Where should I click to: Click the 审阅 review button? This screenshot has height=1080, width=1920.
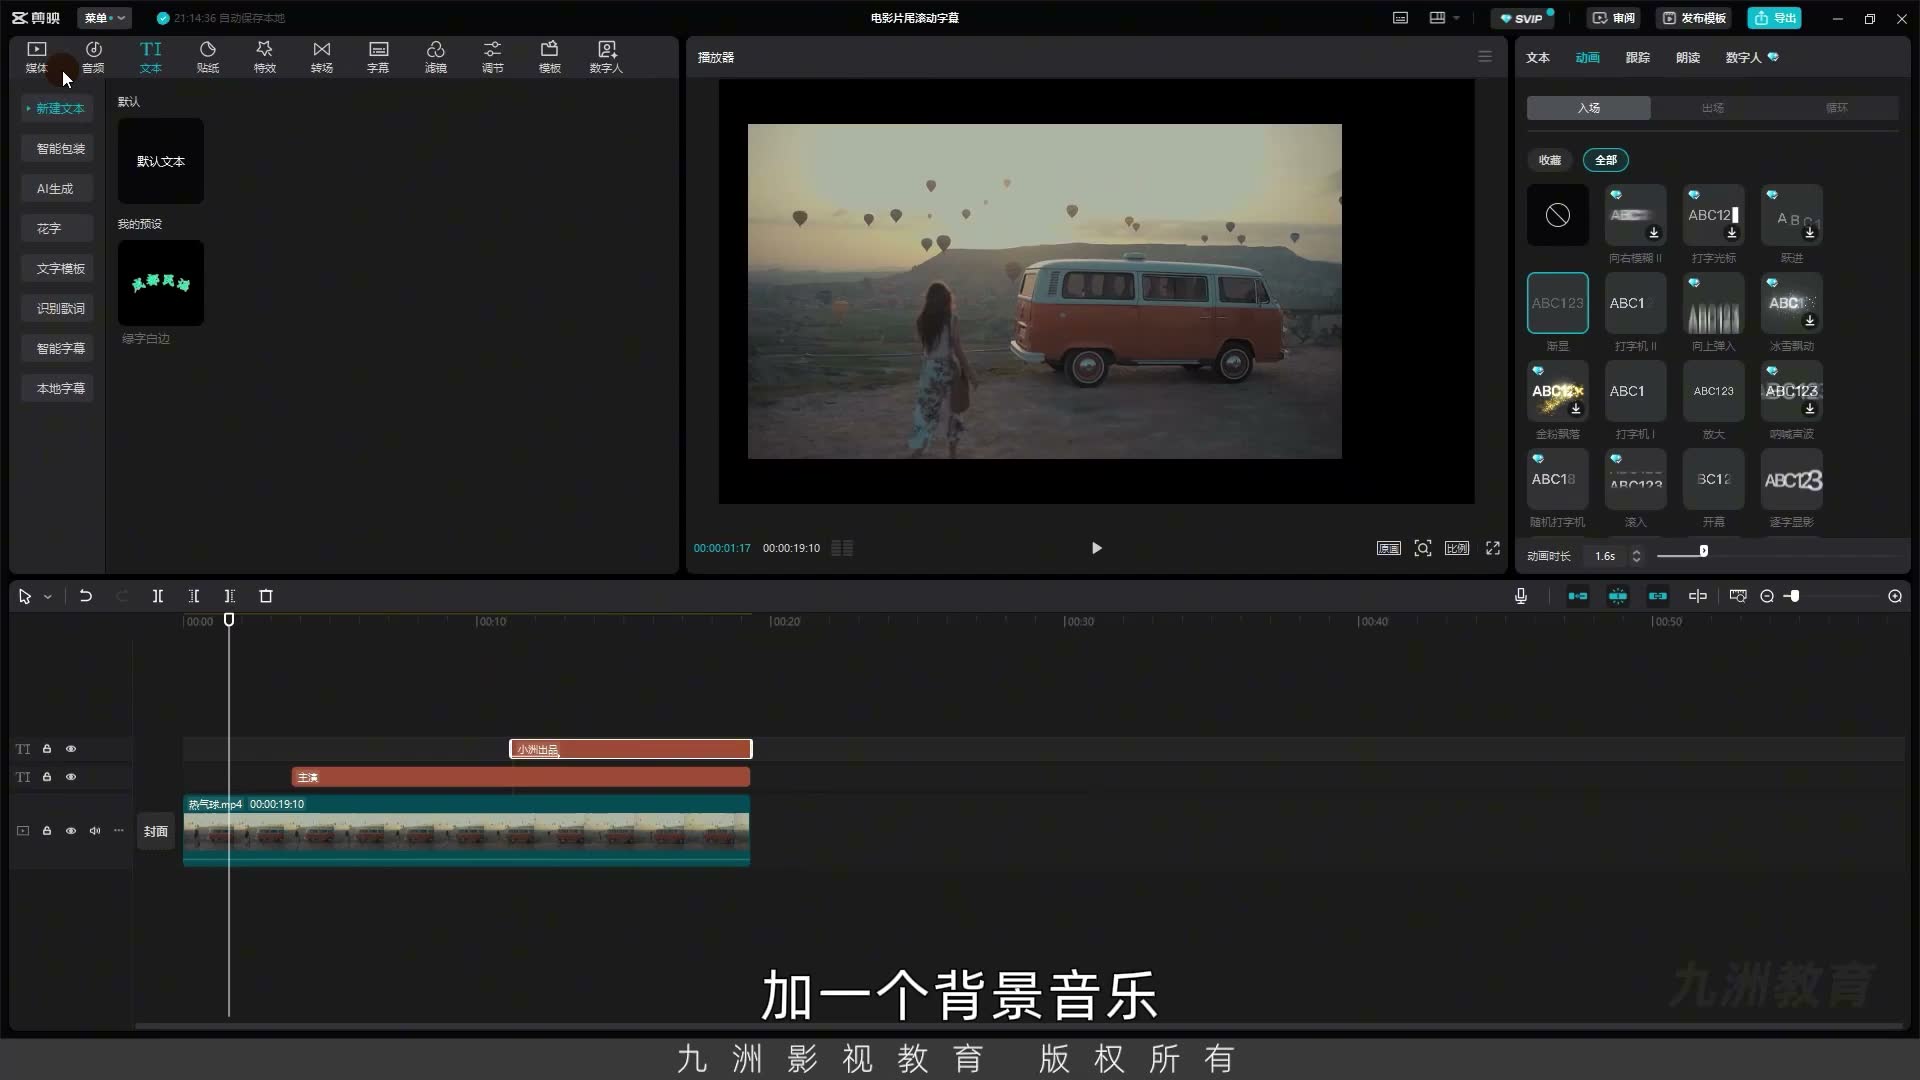tap(1614, 18)
